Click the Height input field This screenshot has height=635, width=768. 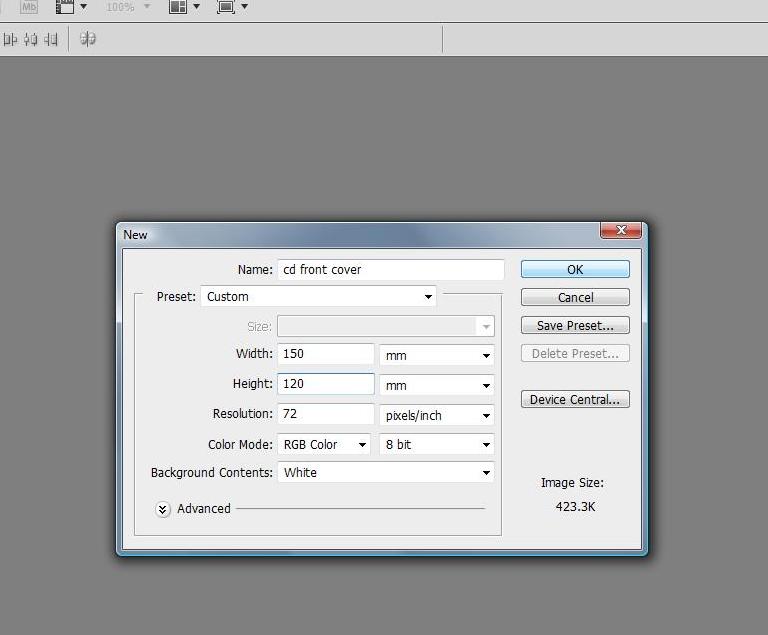[x=326, y=384]
